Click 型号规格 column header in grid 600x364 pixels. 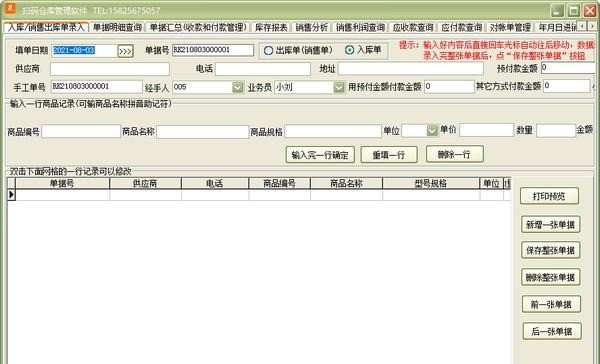pos(431,183)
